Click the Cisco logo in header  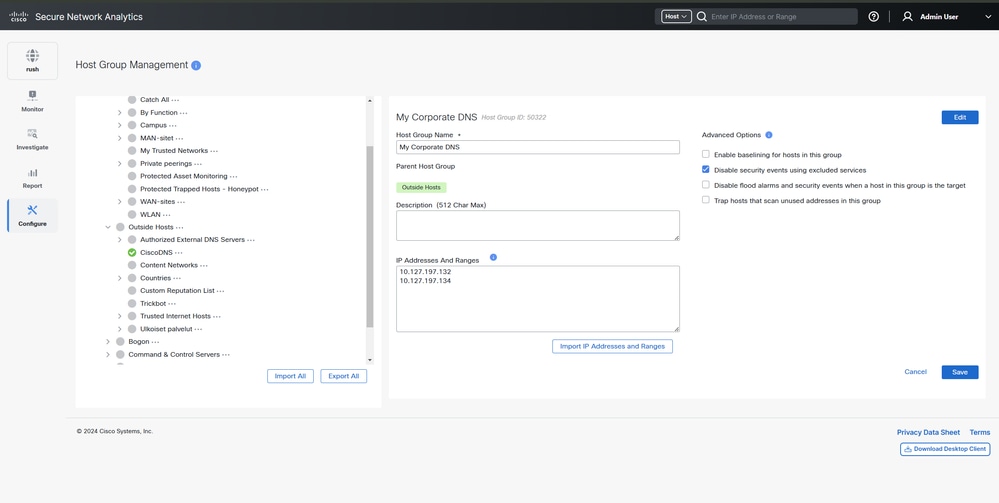18,17
